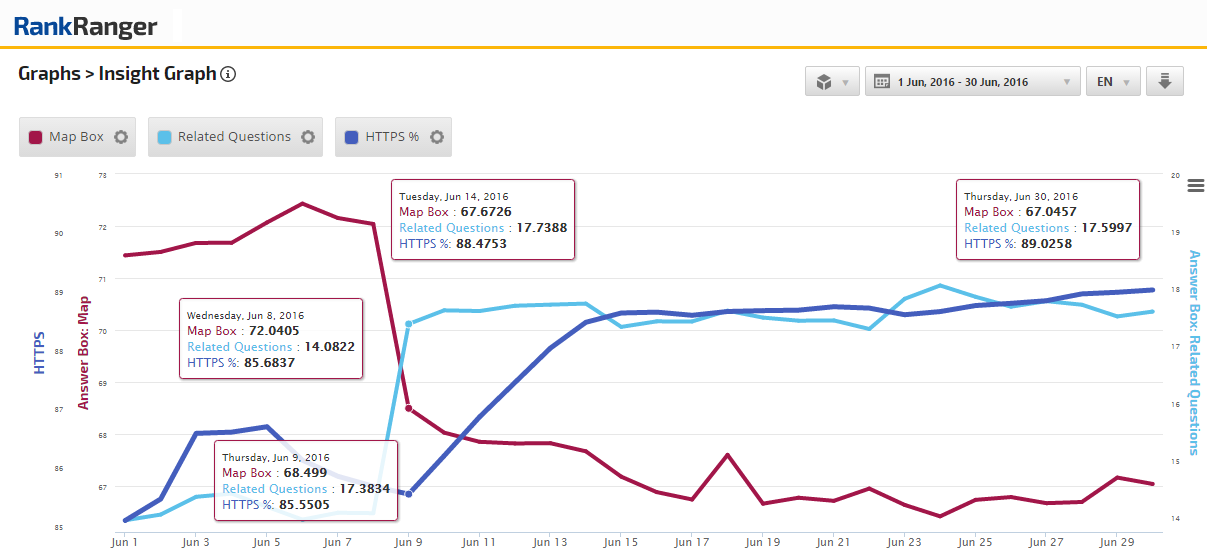Open HTTPS % gear settings

tap(437, 137)
